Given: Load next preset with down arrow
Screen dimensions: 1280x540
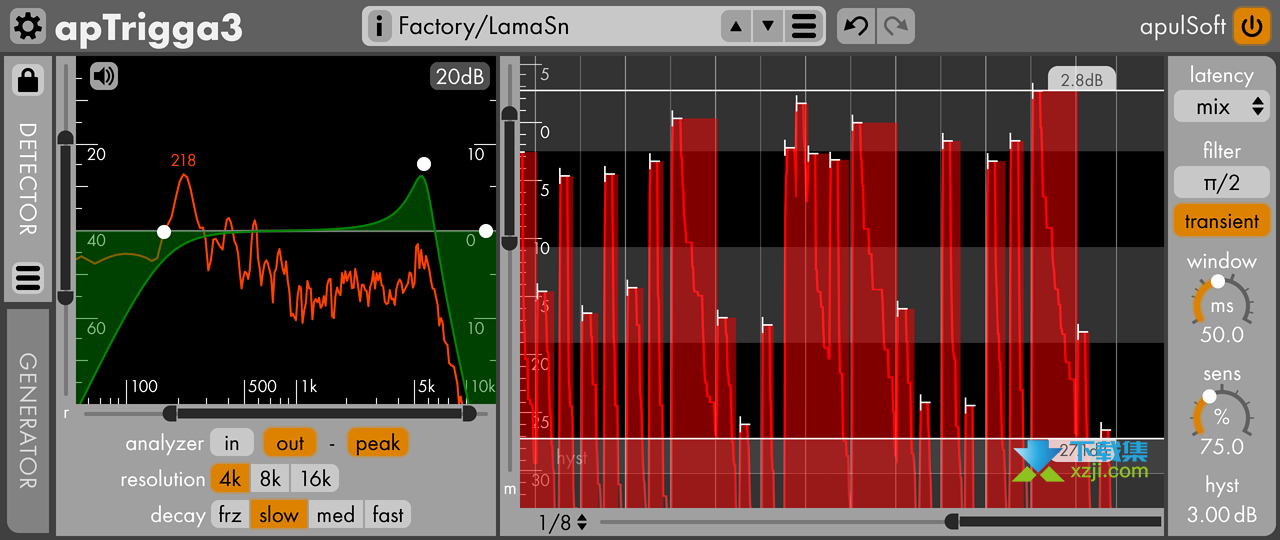Looking at the screenshot, I should tap(768, 26).
